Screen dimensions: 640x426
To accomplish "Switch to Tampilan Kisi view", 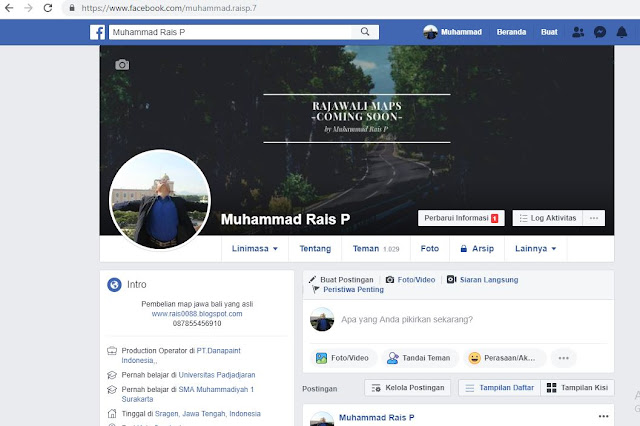I will click(x=577, y=388).
